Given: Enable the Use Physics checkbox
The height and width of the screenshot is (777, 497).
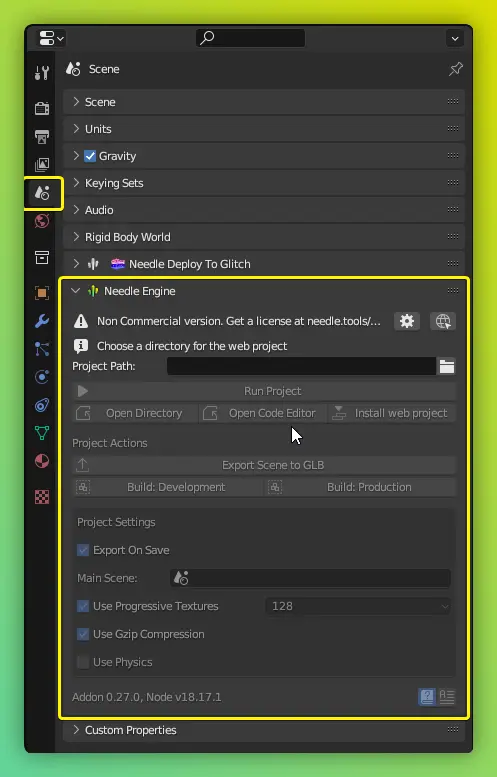Looking at the screenshot, I should tap(83, 662).
